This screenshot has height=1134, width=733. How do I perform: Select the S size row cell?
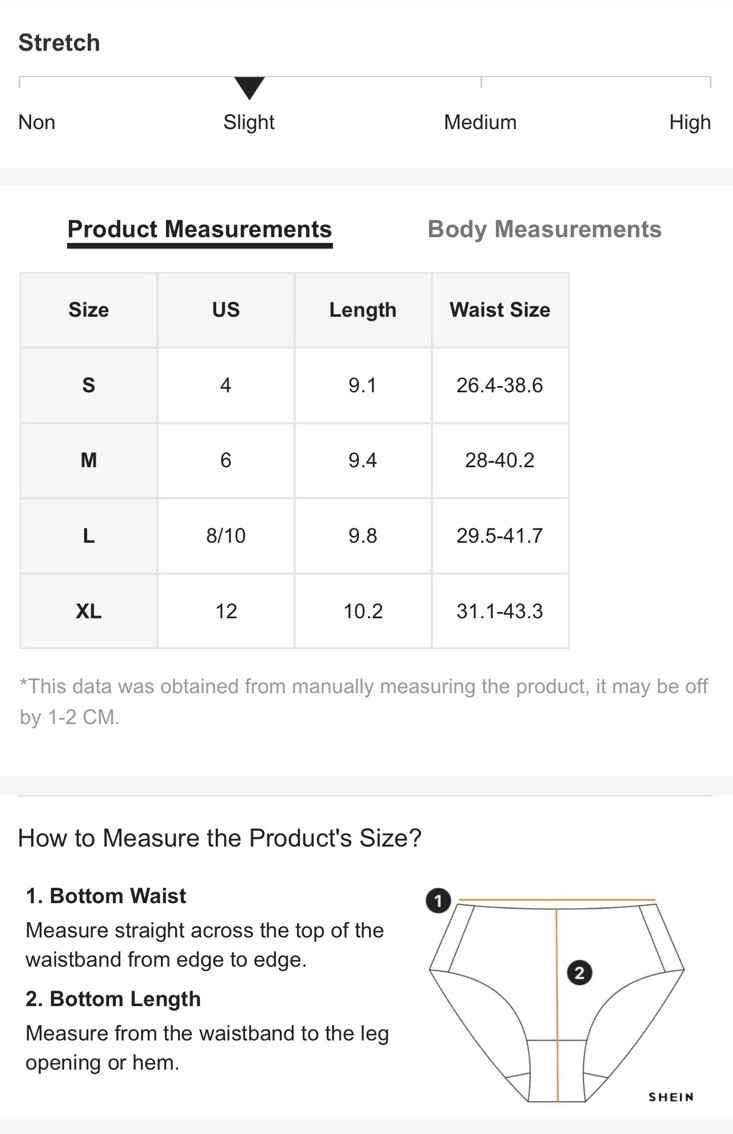click(x=89, y=385)
